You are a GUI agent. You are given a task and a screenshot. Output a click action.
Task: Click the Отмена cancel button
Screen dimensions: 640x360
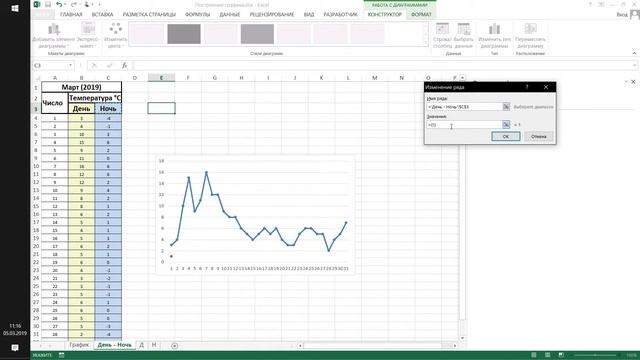click(539, 136)
